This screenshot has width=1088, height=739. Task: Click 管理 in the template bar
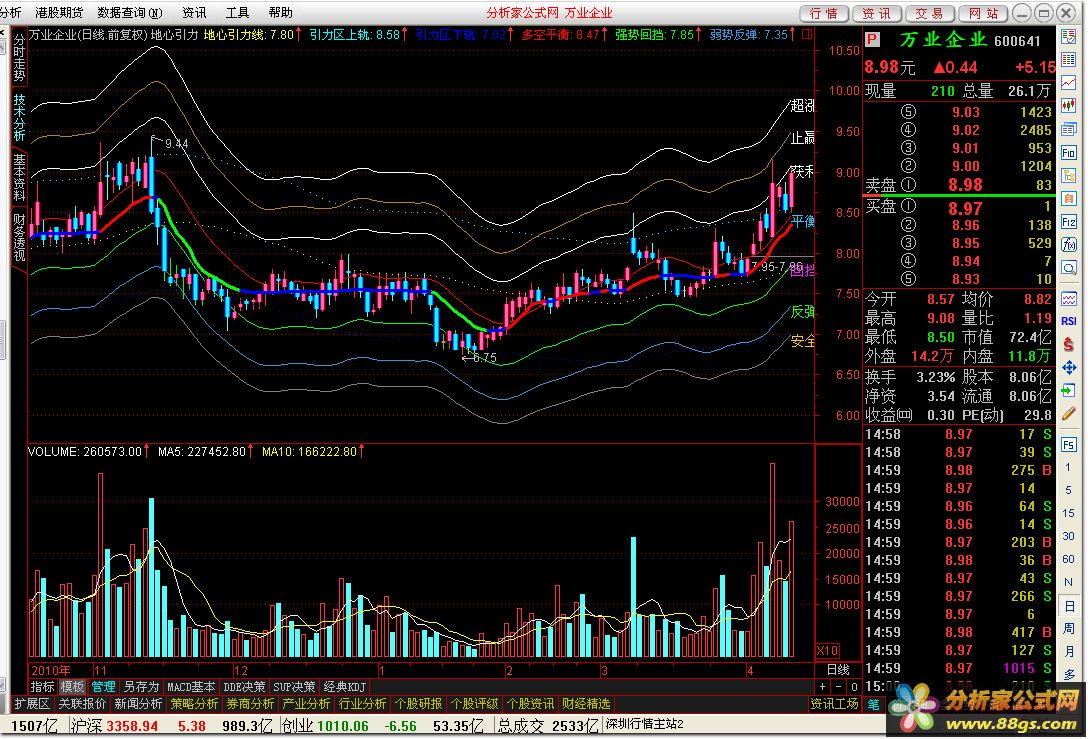pyautogui.click(x=103, y=687)
